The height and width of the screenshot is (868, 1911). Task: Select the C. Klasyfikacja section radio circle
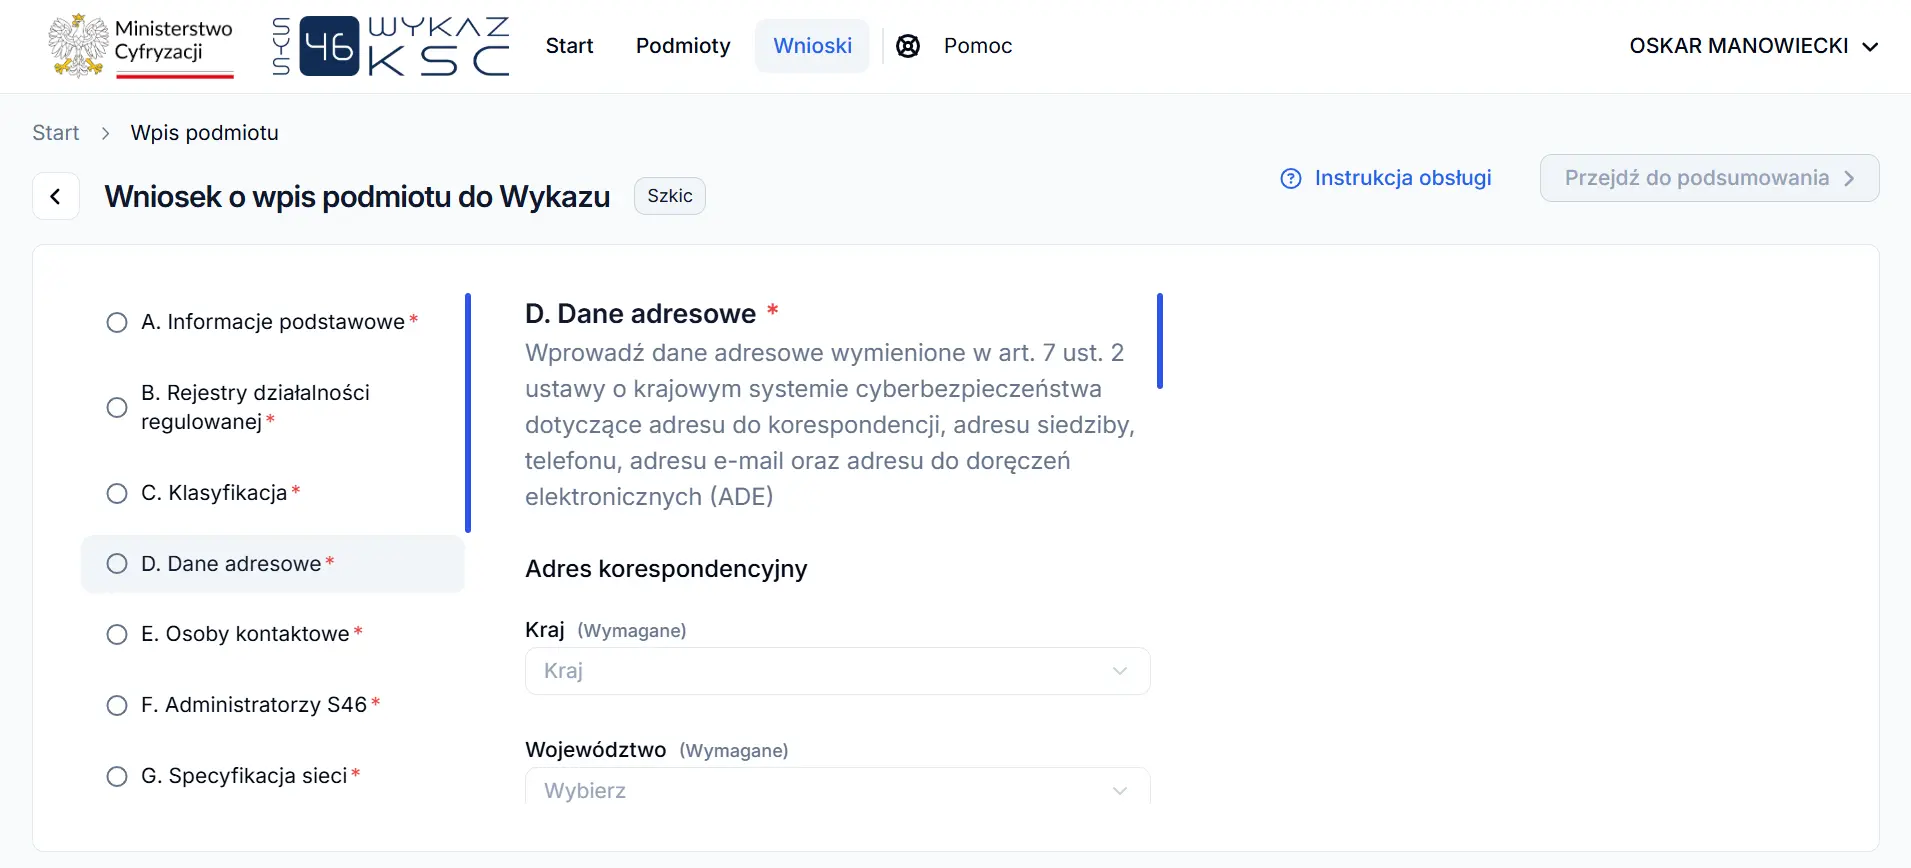[117, 493]
